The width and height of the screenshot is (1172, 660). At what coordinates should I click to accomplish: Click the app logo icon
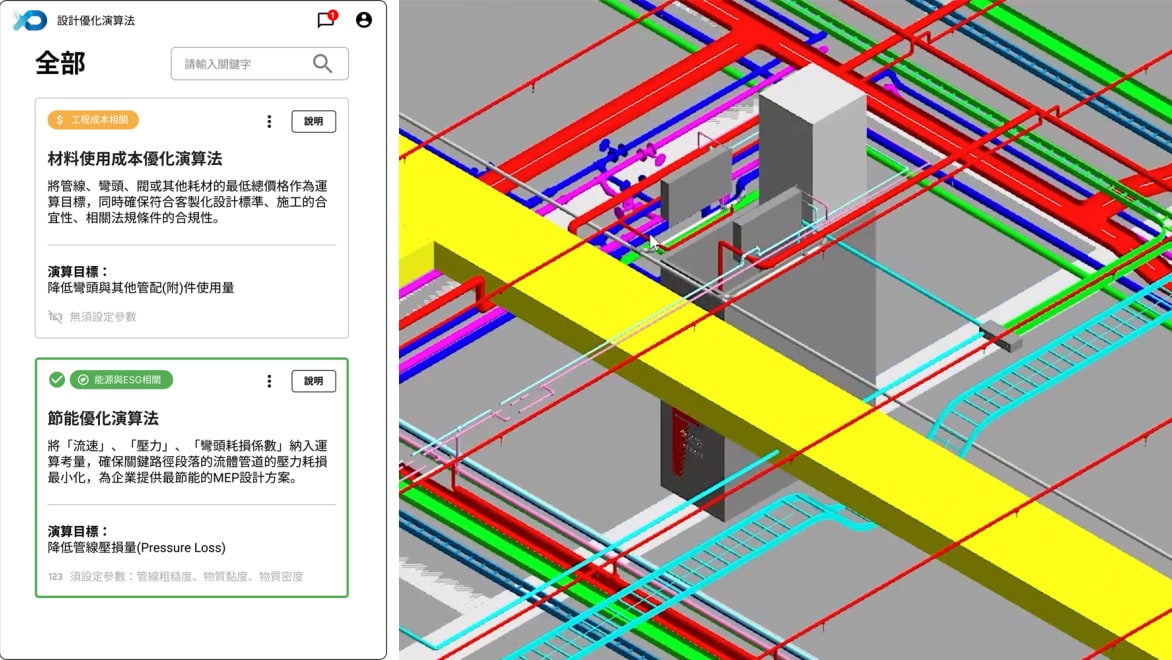coord(29,20)
